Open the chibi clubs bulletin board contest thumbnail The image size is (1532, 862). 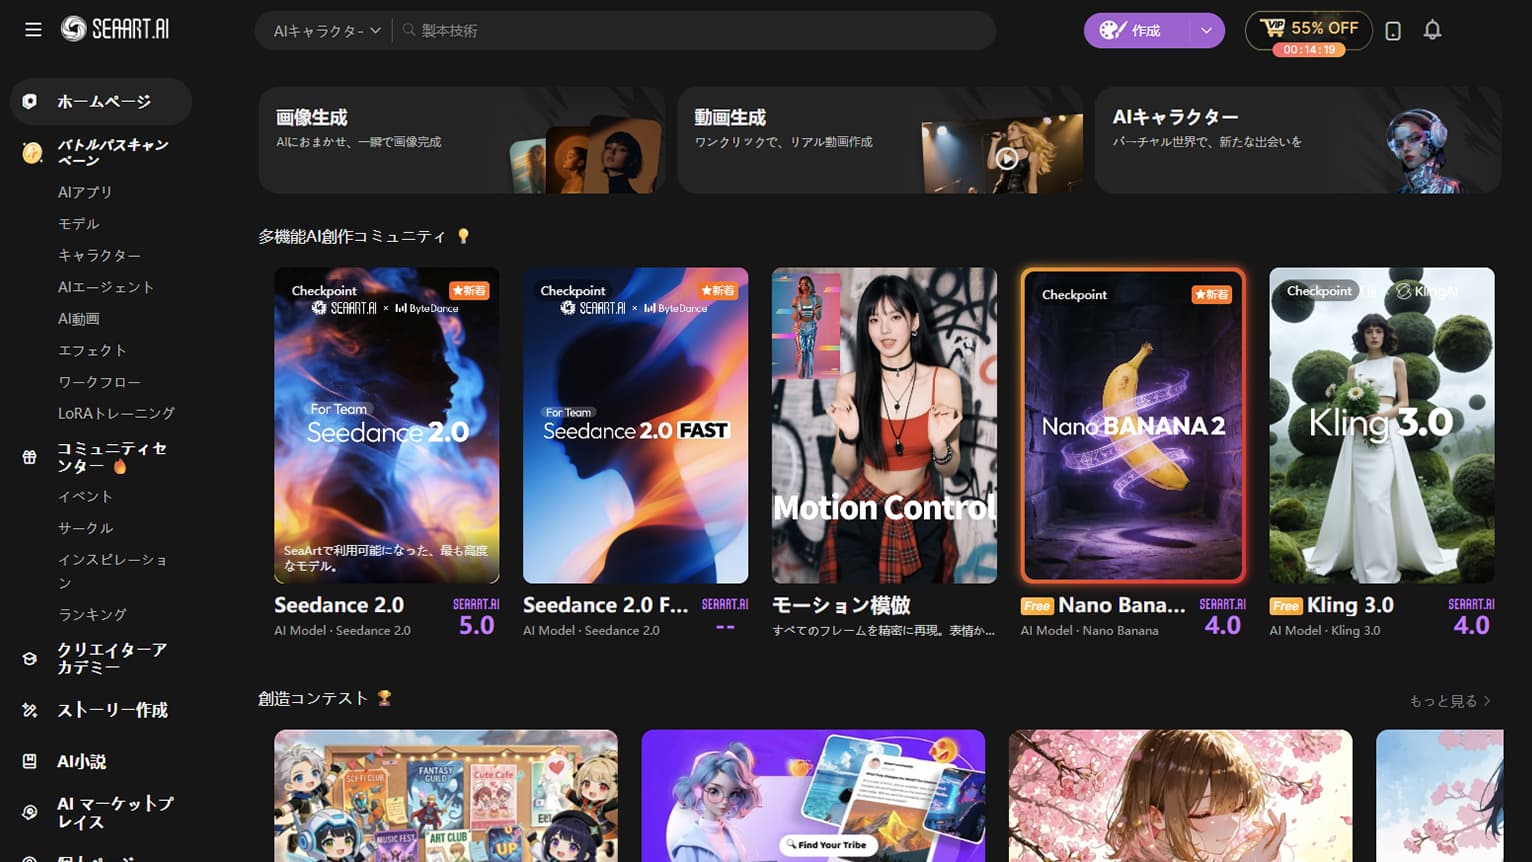[x=446, y=796]
